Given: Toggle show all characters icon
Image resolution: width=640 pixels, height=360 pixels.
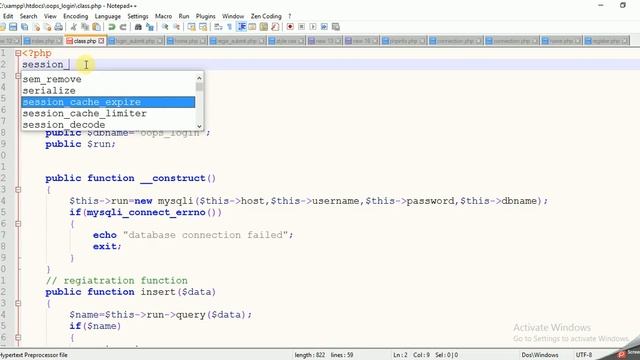Looking at the screenshot, I should 229,27.
